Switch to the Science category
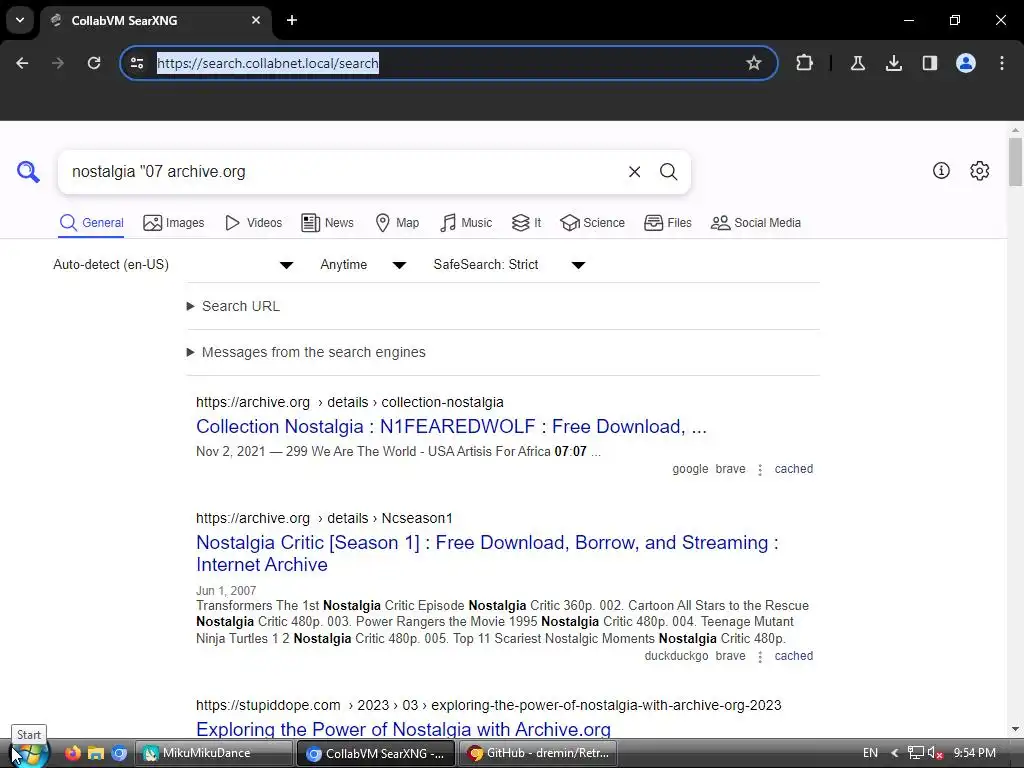Viewport: 1024px width, 768px height. (x=592, y=223)
